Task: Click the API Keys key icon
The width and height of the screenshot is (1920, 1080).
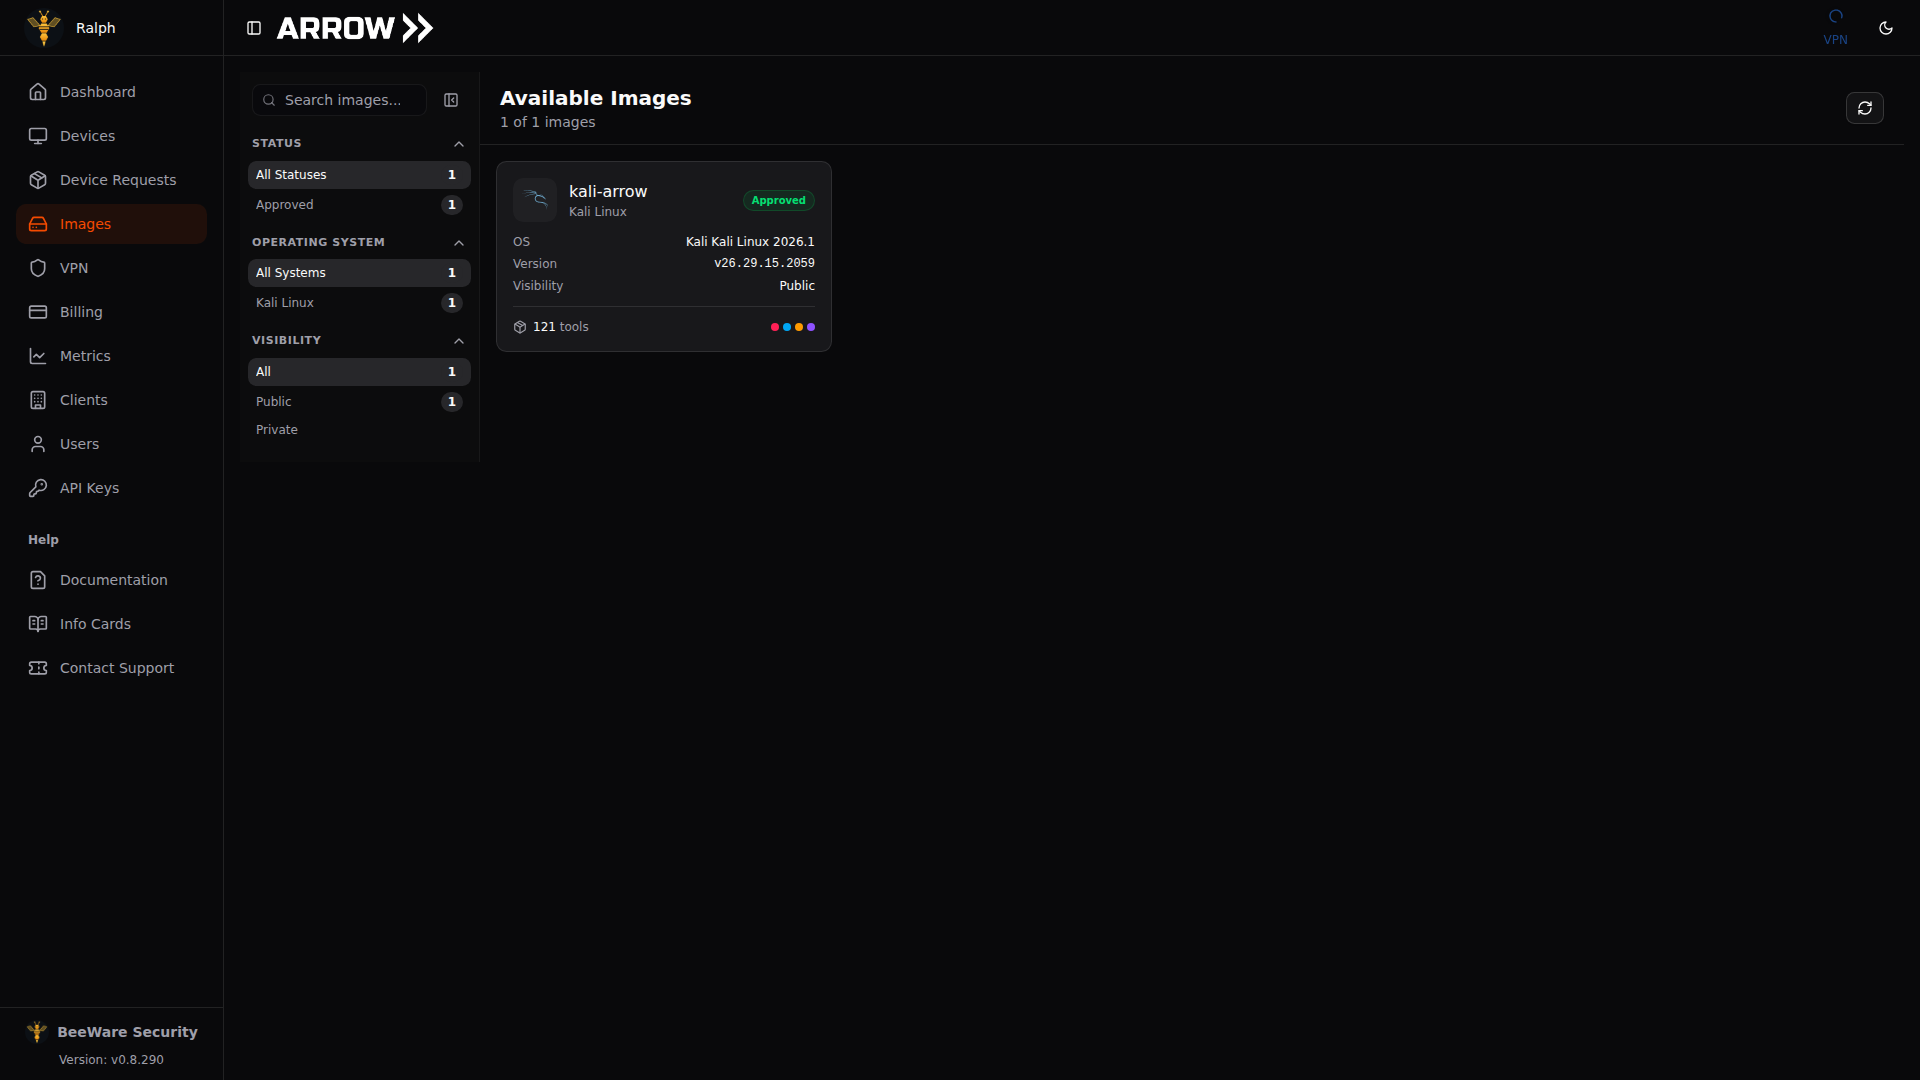Action: click(38, 488)
